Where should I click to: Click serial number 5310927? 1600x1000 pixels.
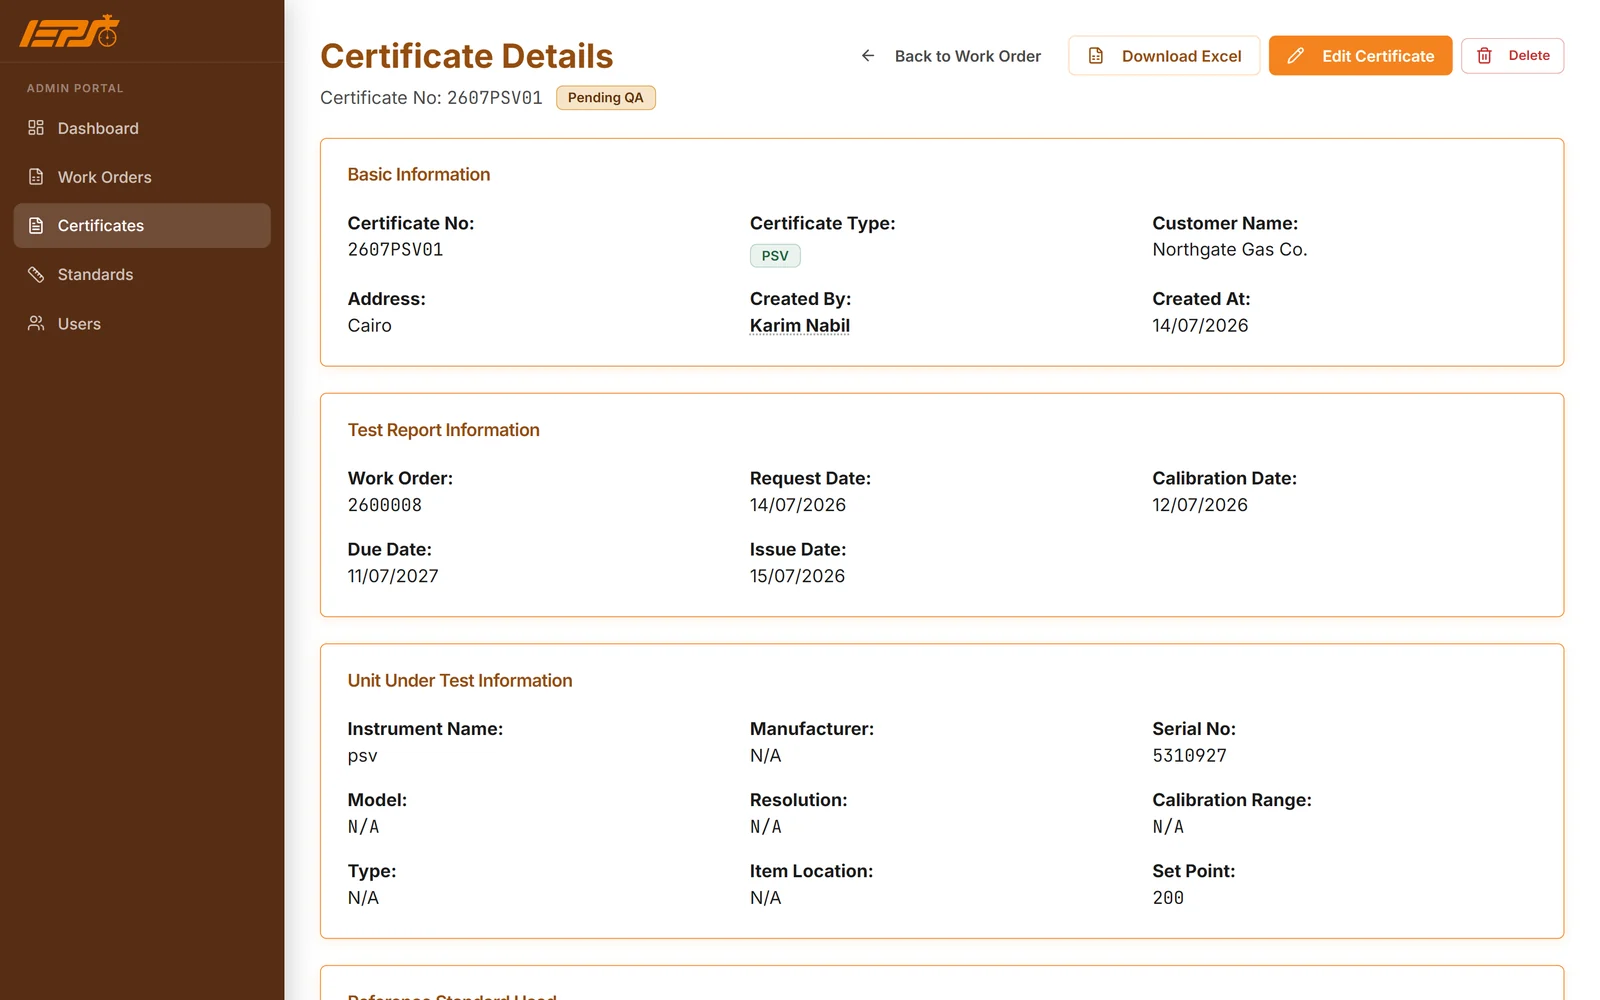click(x=1190, y=755)
